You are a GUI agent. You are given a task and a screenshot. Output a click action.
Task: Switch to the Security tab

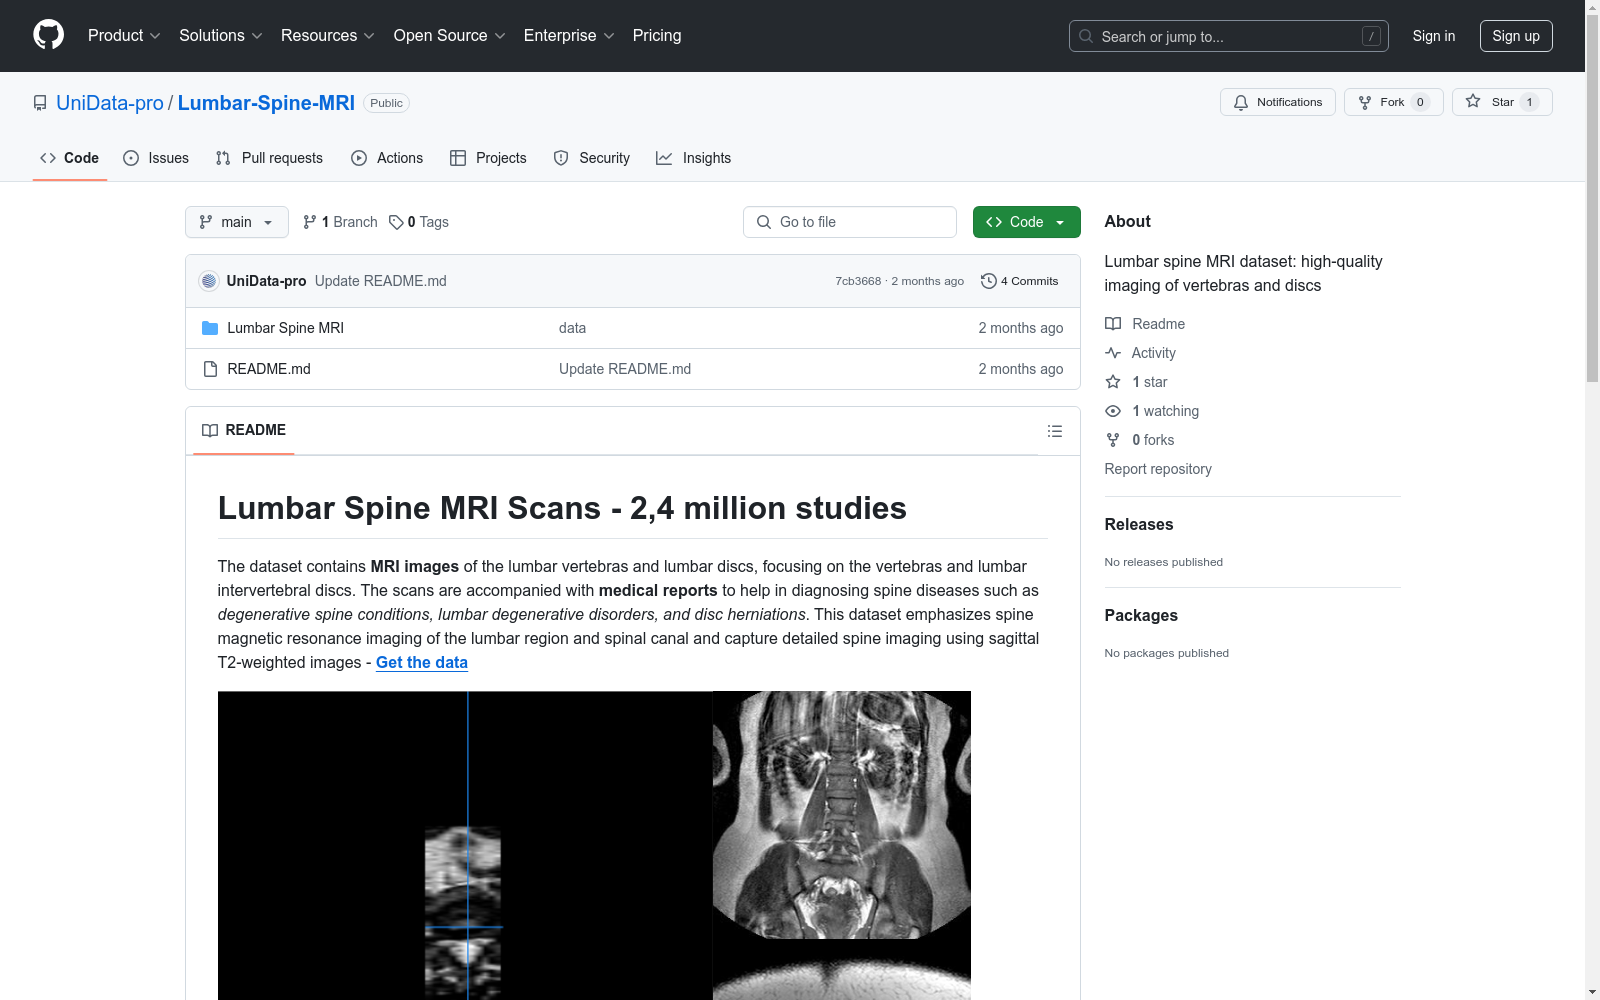coord(592,158)
